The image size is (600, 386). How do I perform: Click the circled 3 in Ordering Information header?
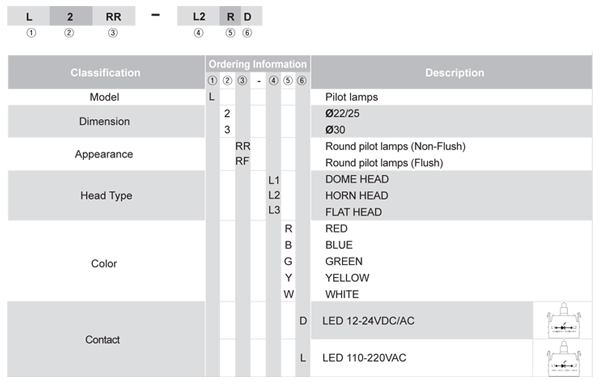tap(242, 80)
